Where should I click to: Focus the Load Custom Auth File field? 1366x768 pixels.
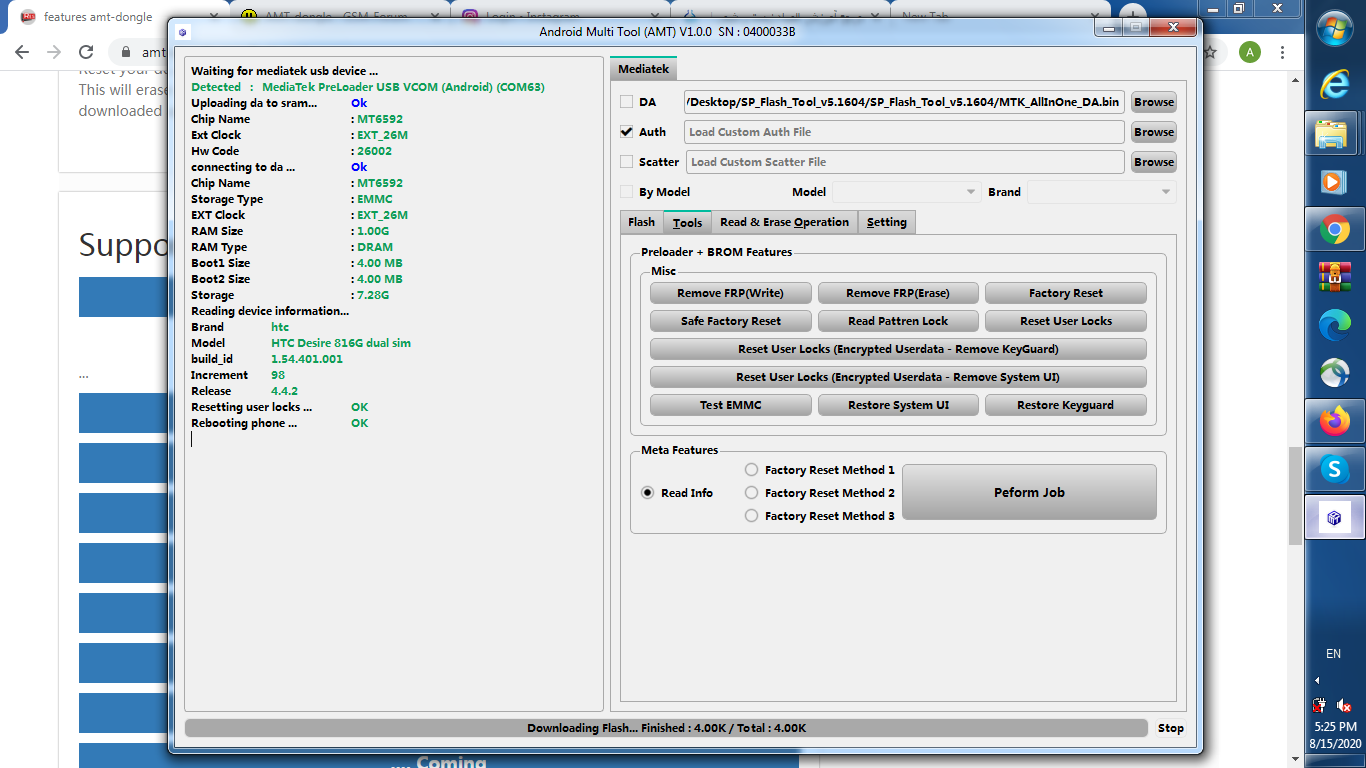point(904,132)
